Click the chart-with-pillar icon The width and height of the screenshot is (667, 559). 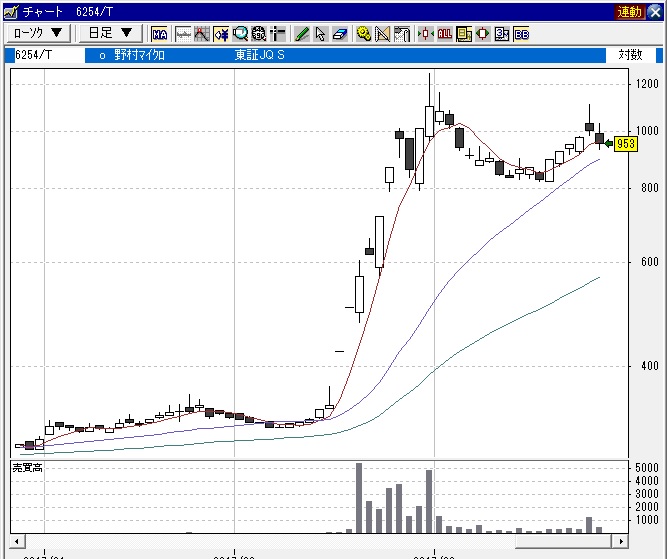402,34
